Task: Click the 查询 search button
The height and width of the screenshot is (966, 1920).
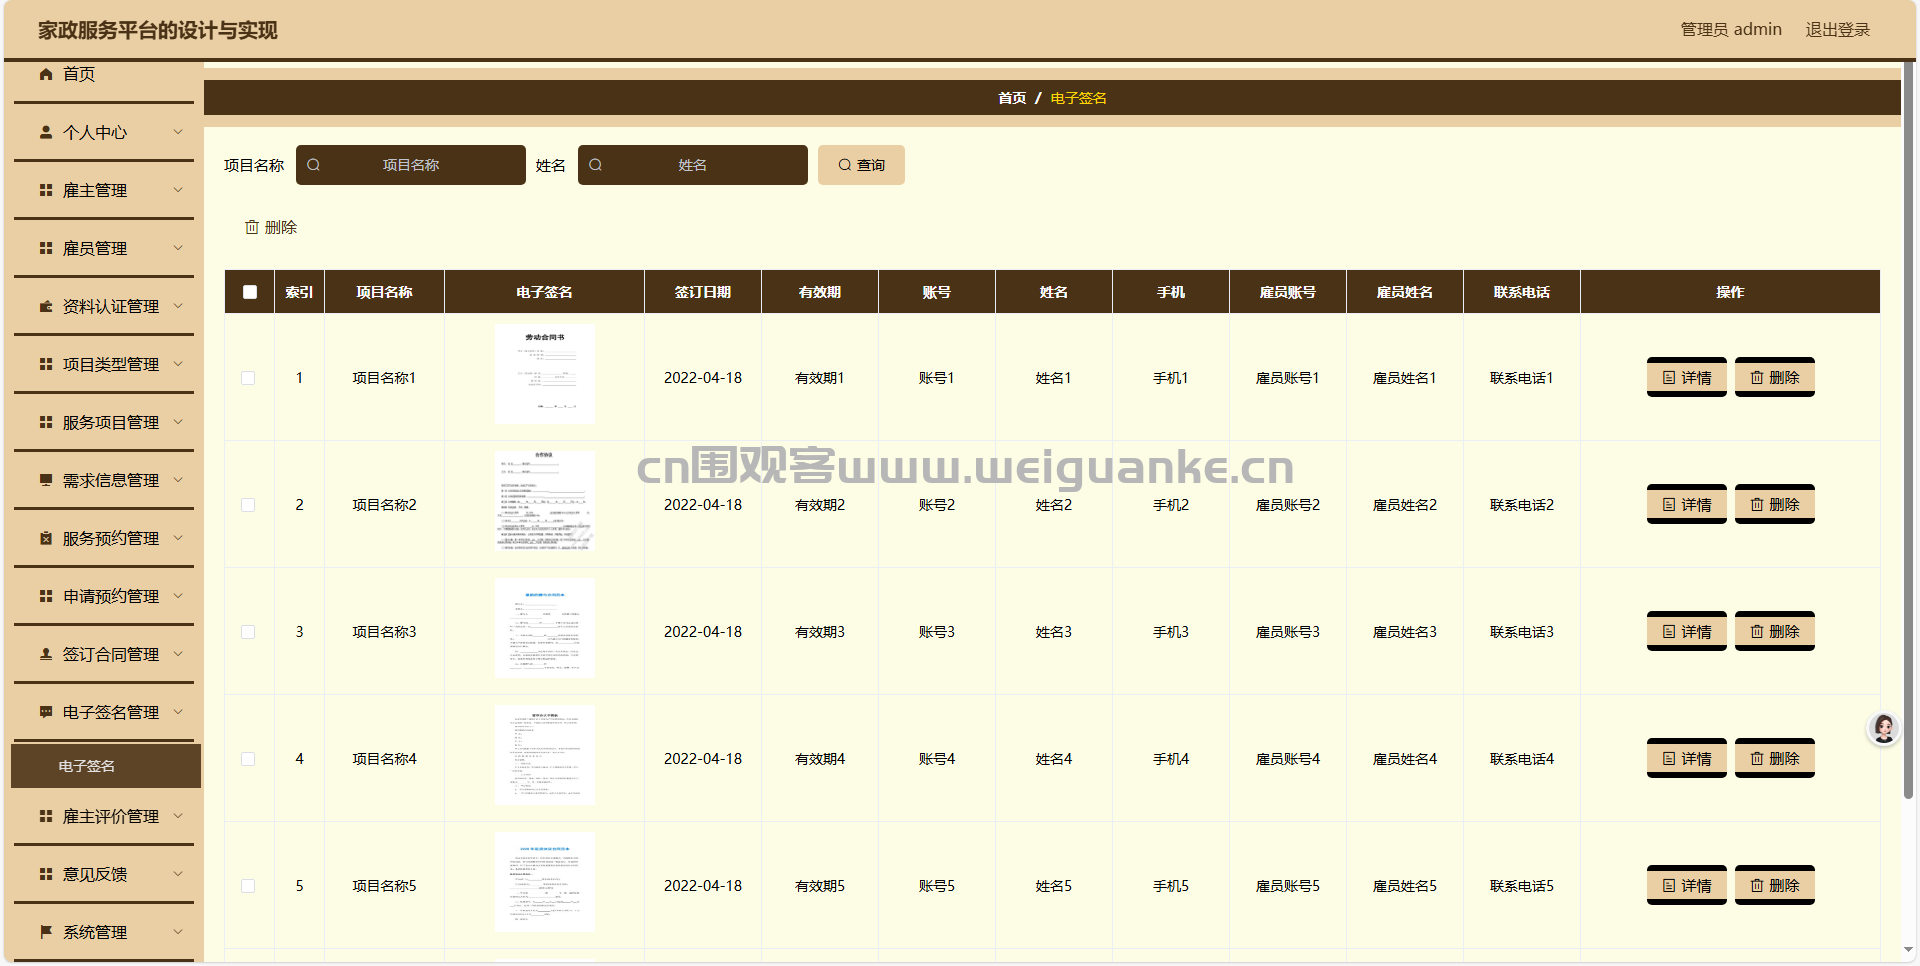Action: point(861,165)
